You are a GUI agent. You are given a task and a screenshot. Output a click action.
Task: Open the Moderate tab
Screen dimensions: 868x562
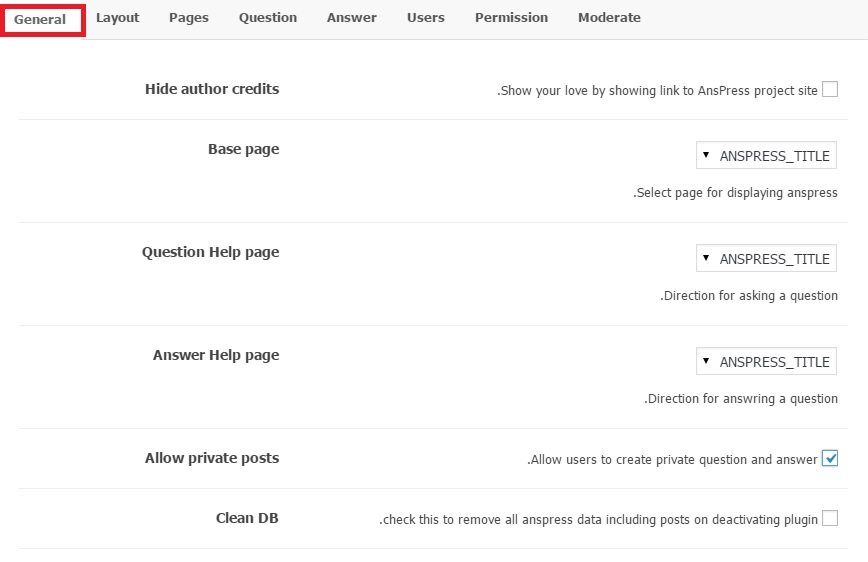(609, 18)
